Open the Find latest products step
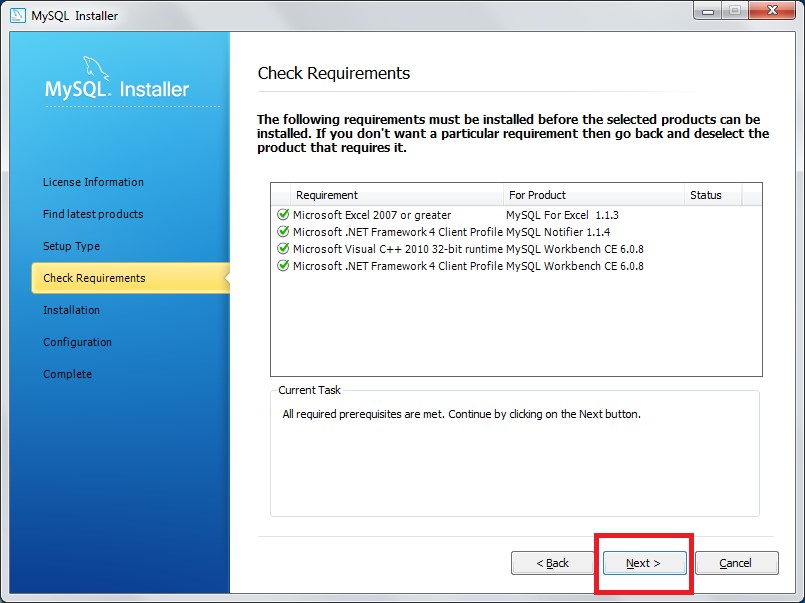805x603 pixels. [x=93, y=214]
